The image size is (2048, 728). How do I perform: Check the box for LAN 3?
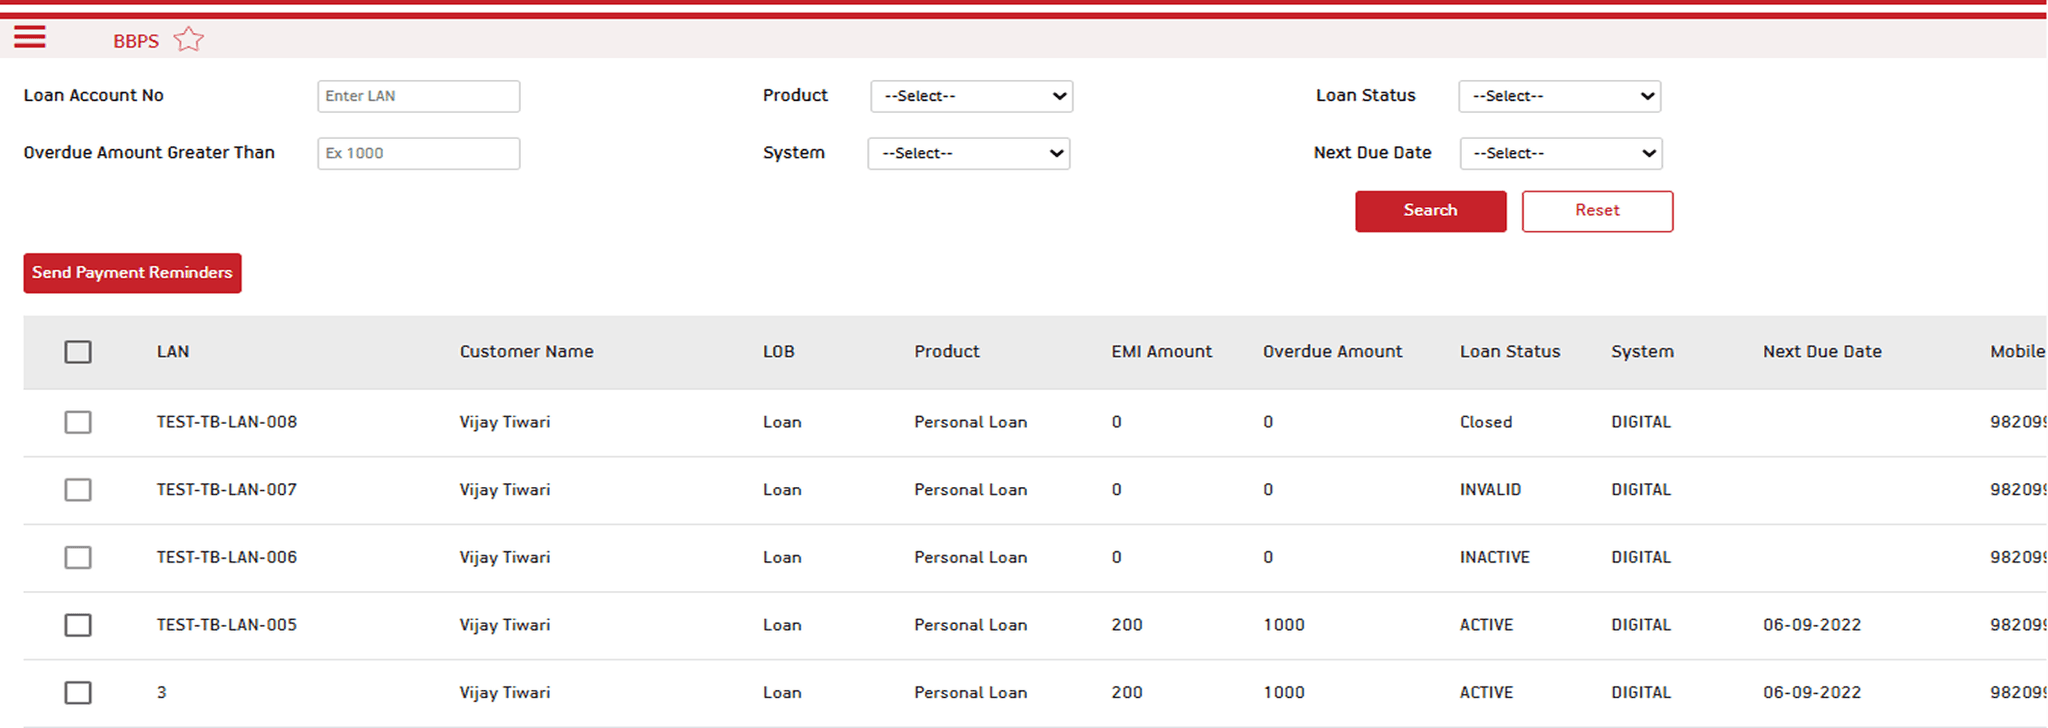click(78, 692)
